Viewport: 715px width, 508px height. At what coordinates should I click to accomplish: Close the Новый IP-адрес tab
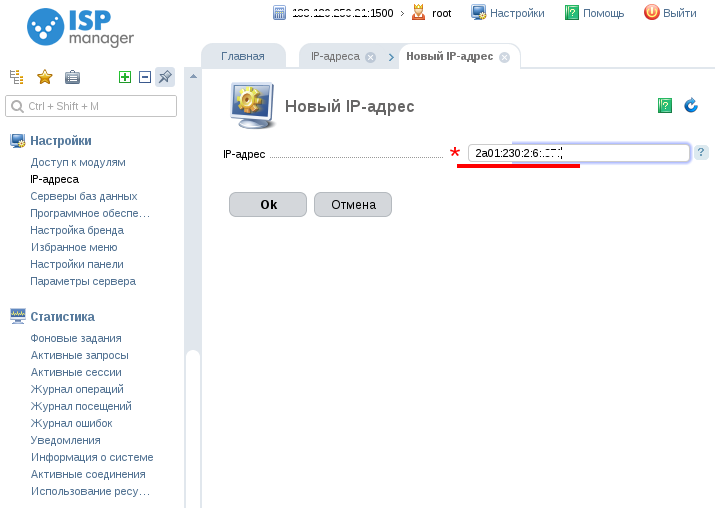pyautogui.click(x=504, y=57)
